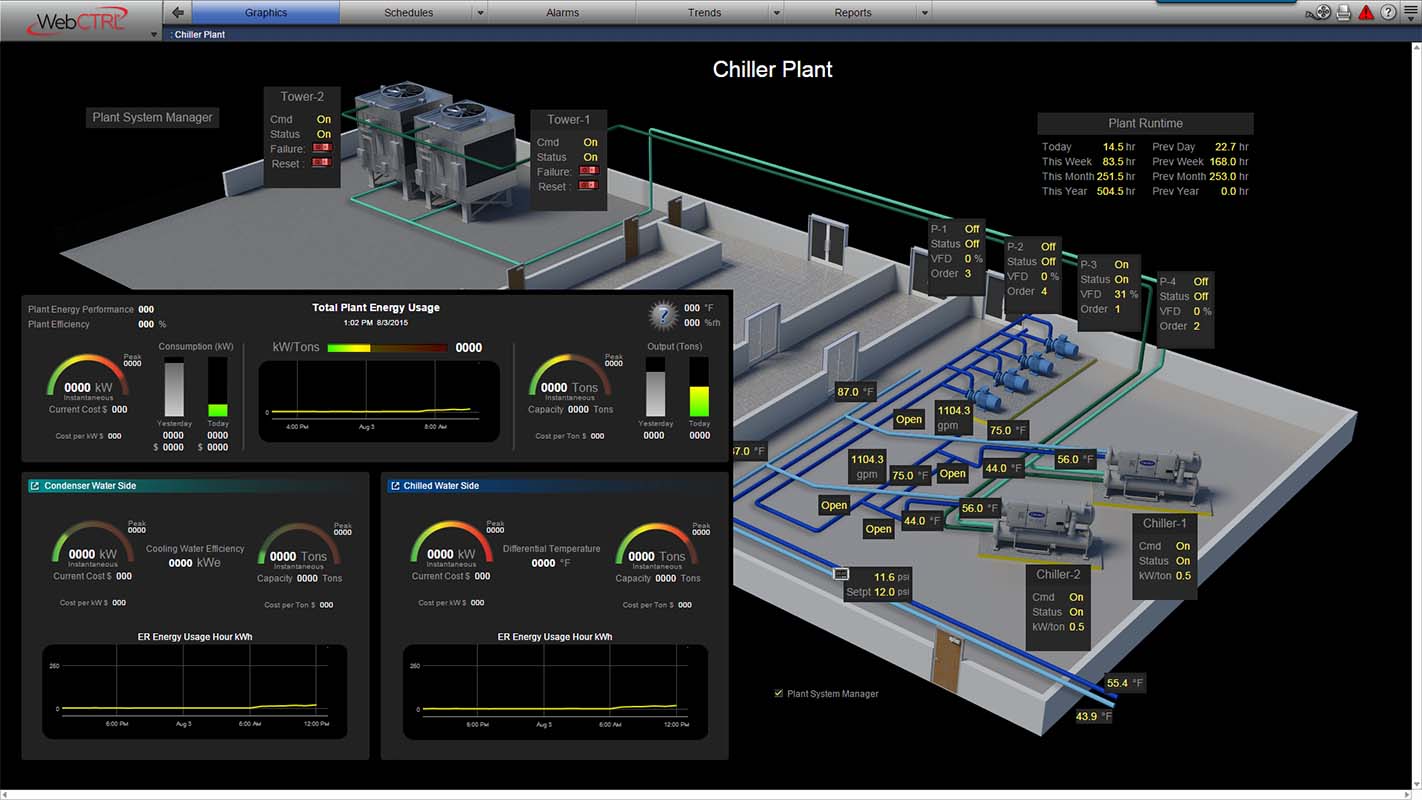Select the Alarms tab
Image resolution: width=1422 pixels, height=800 pixels.
(561, 12)
